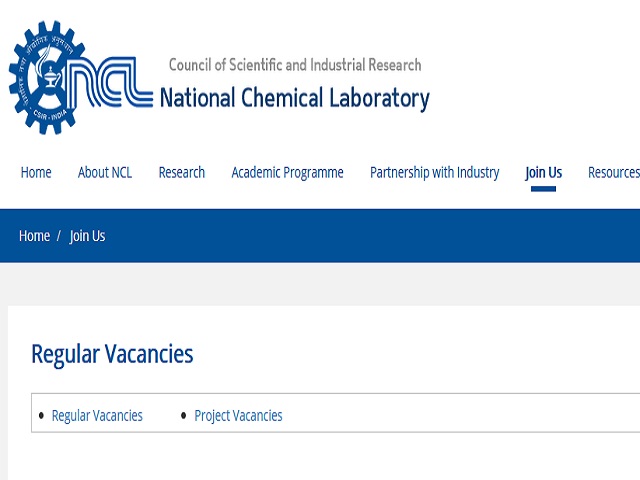Viewport: 640px width, 480px height.
Task: Click the NCL gear logo
Action: [x=80, y=78]
